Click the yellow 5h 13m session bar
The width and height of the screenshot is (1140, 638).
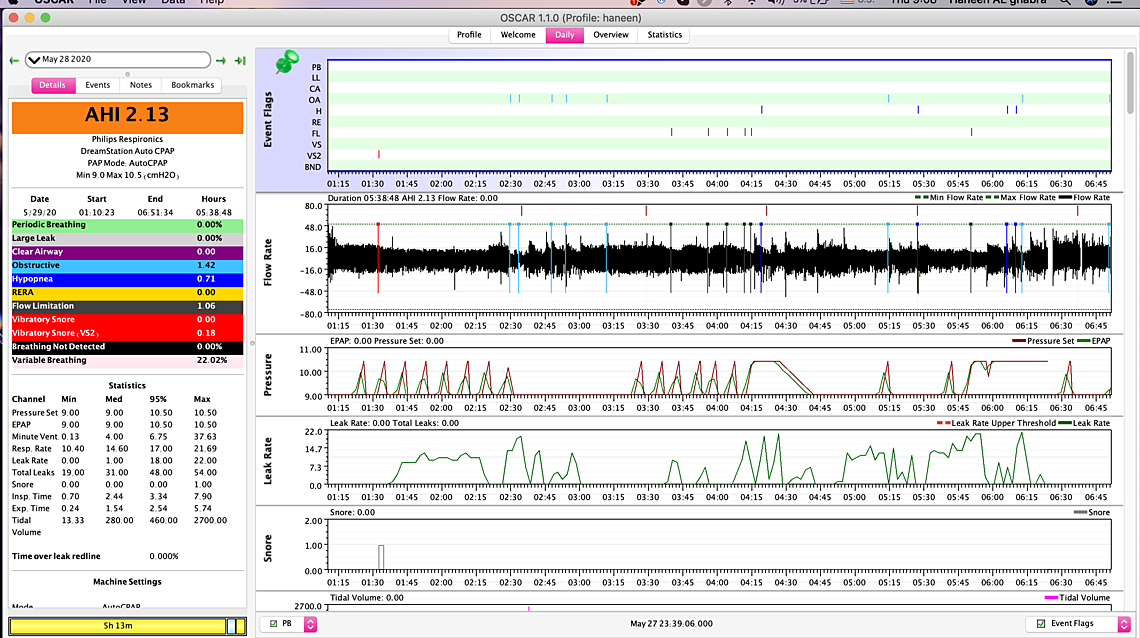120,626
